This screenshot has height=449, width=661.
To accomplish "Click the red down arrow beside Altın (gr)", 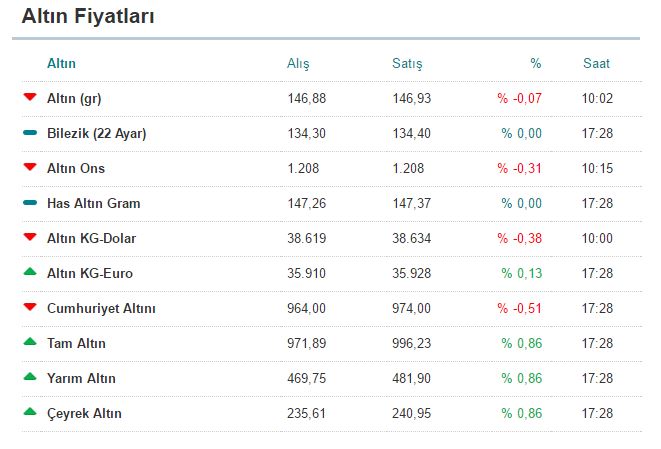I will click(29, 97).
